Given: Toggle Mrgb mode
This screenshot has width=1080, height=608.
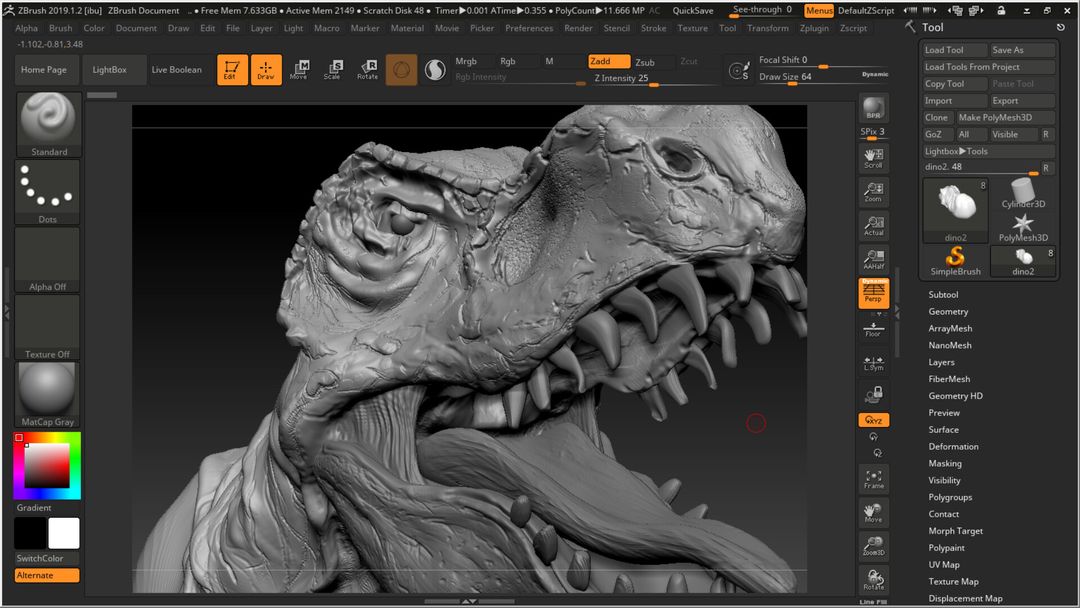Looking at the screenshot, I should [x=466, y=61].
